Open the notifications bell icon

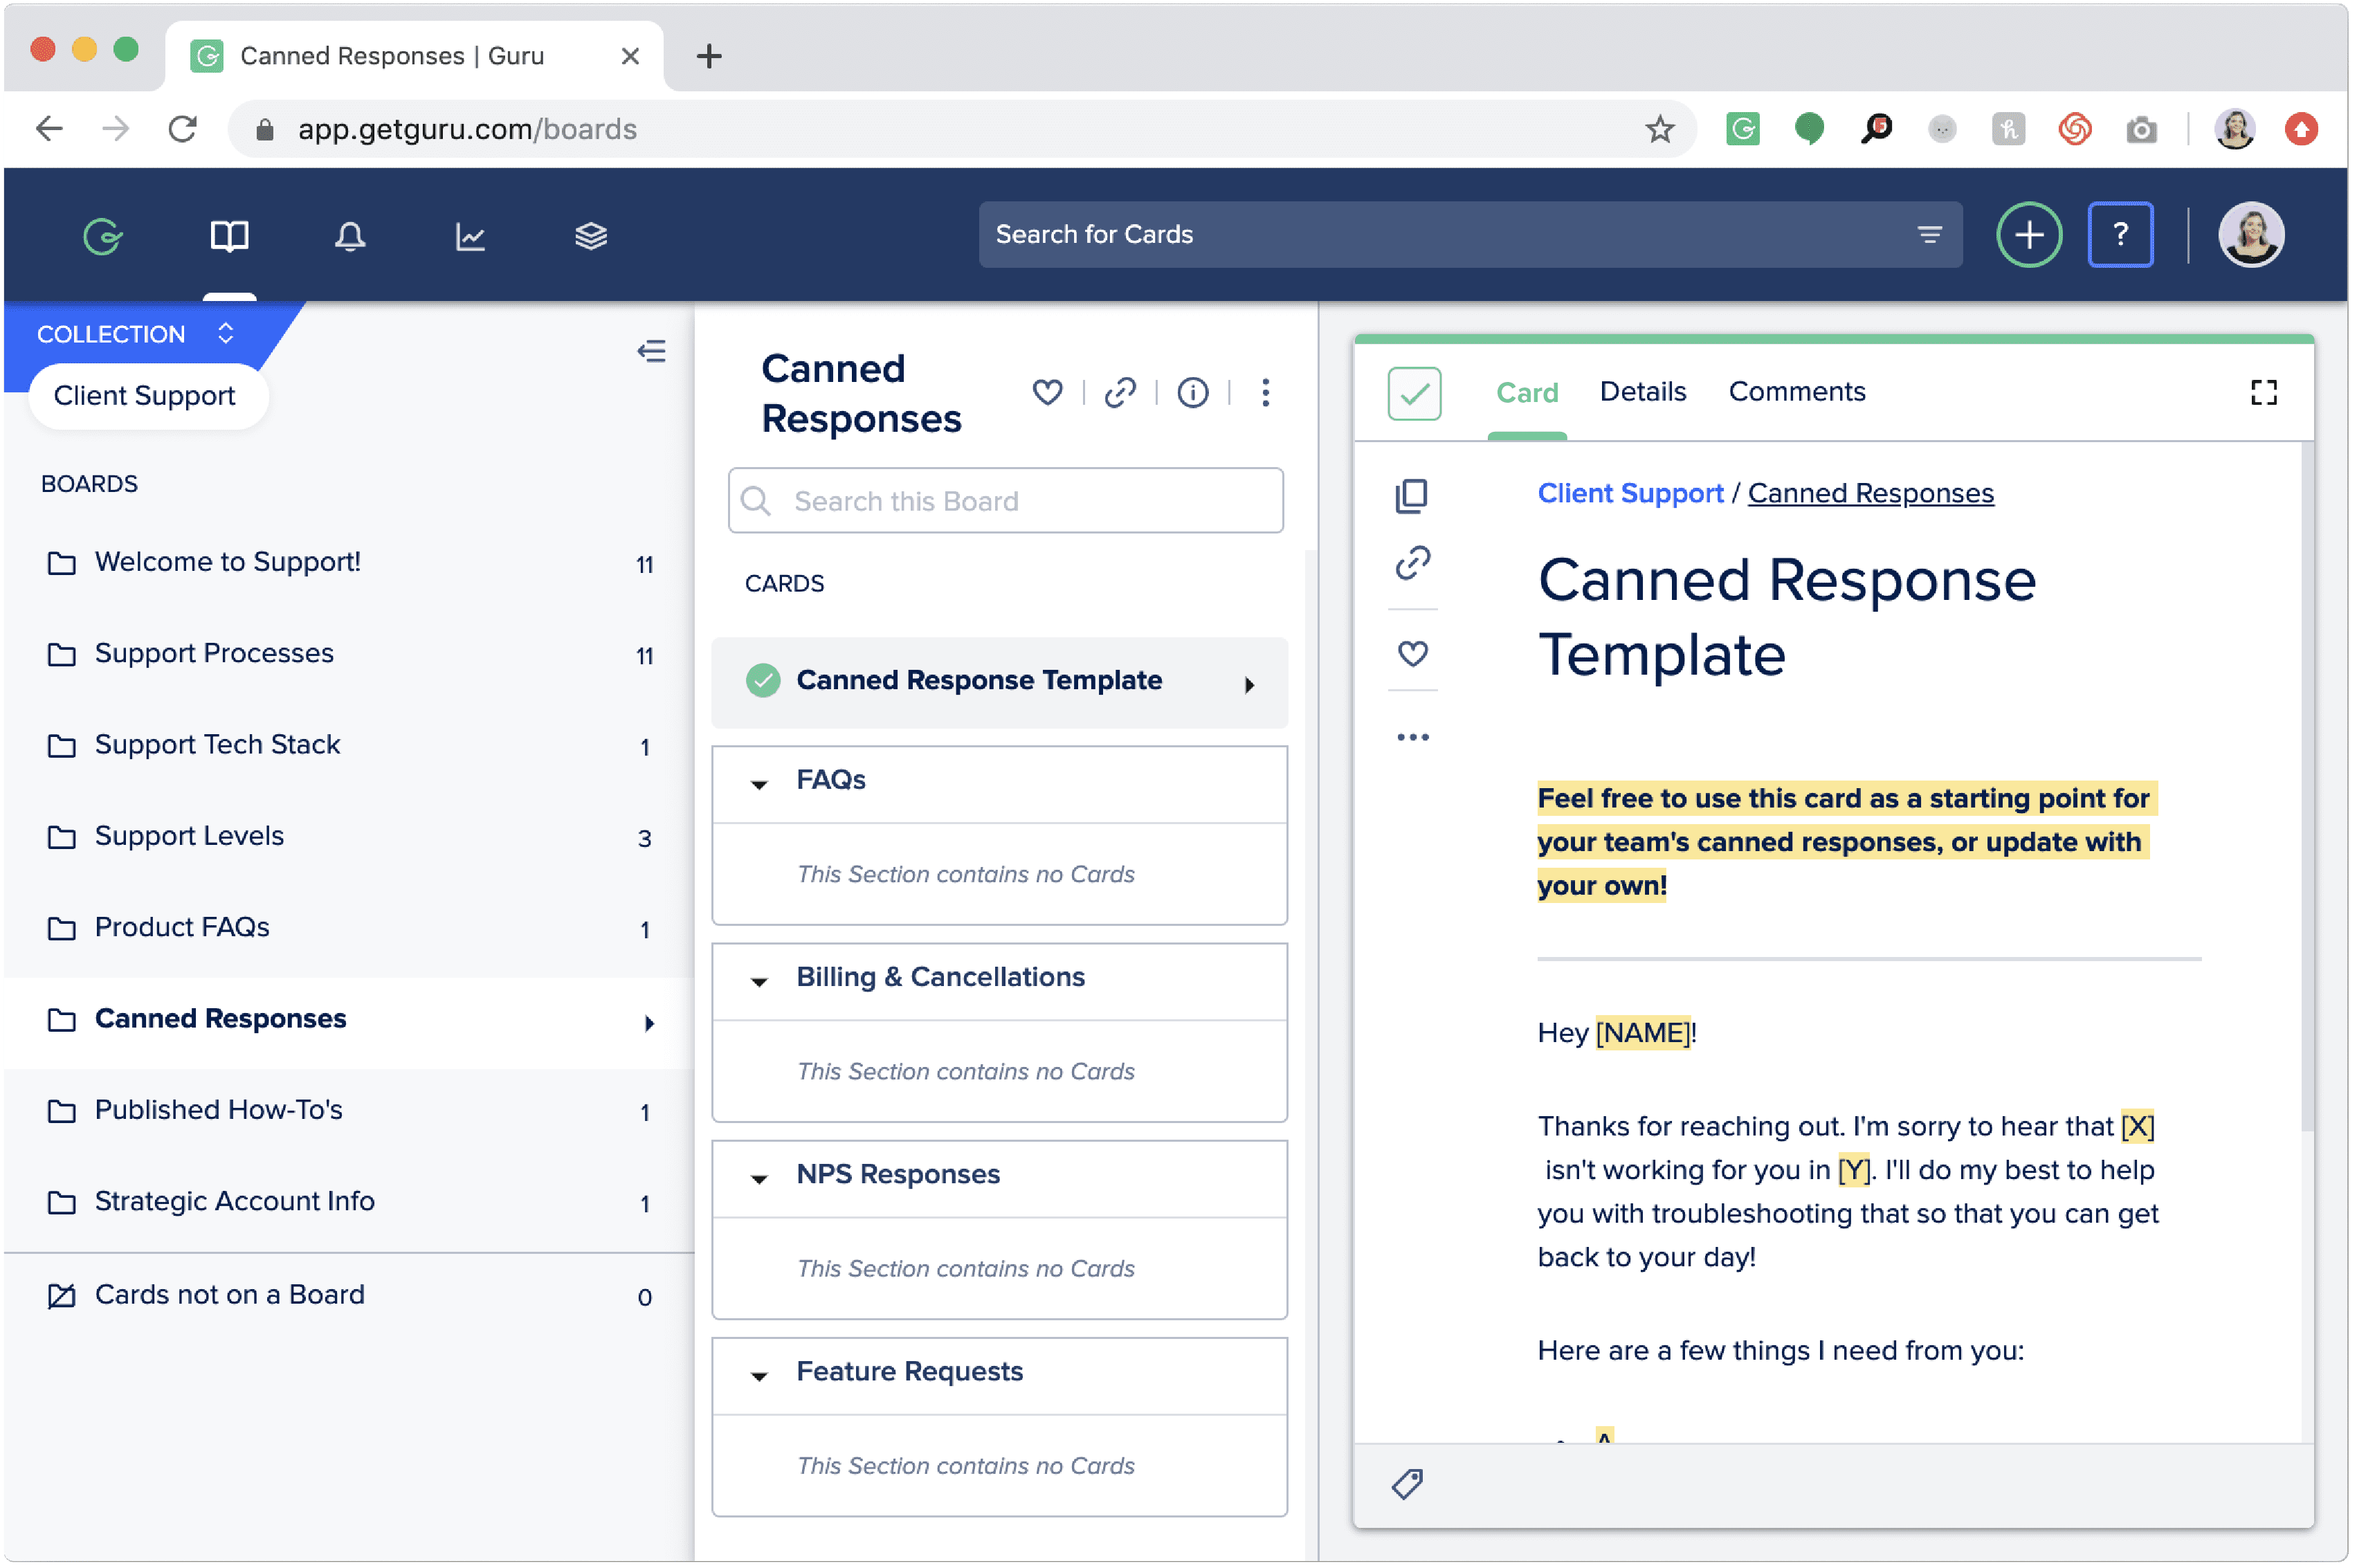click(x=348, y=236)
